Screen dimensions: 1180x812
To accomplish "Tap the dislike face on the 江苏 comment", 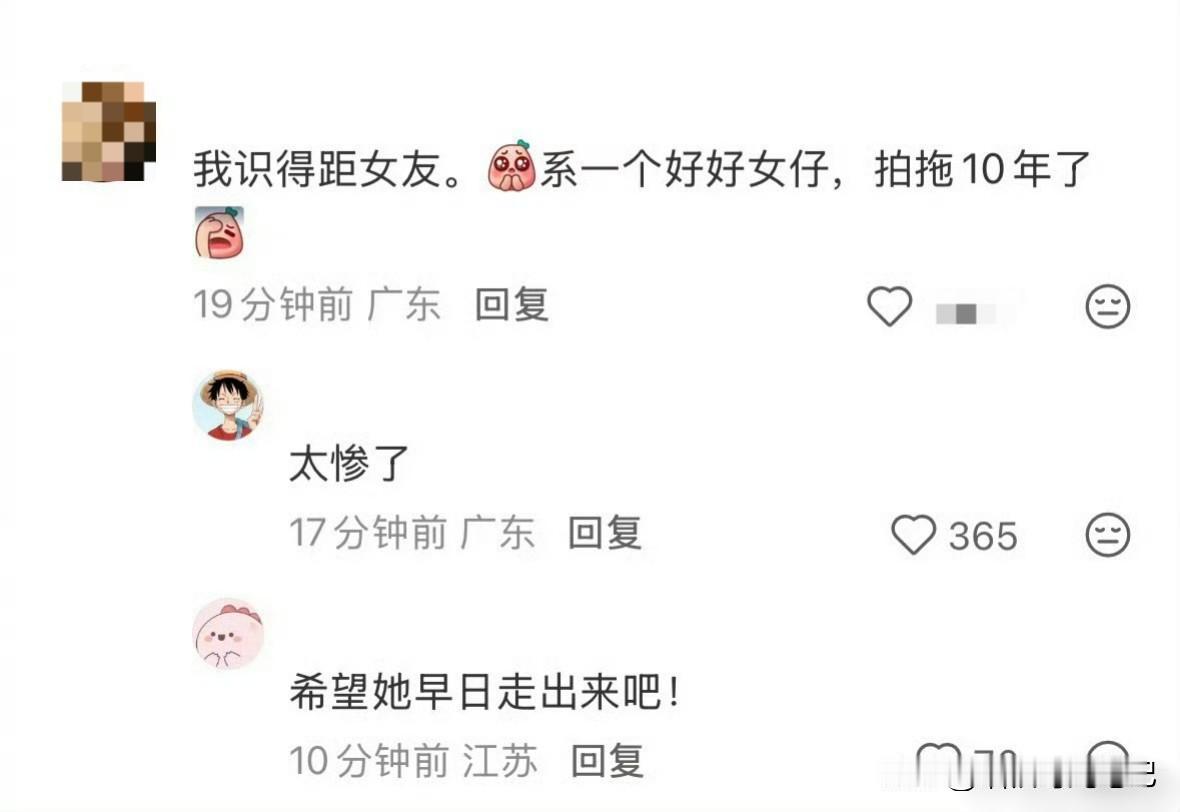I will pos(1108,764).
